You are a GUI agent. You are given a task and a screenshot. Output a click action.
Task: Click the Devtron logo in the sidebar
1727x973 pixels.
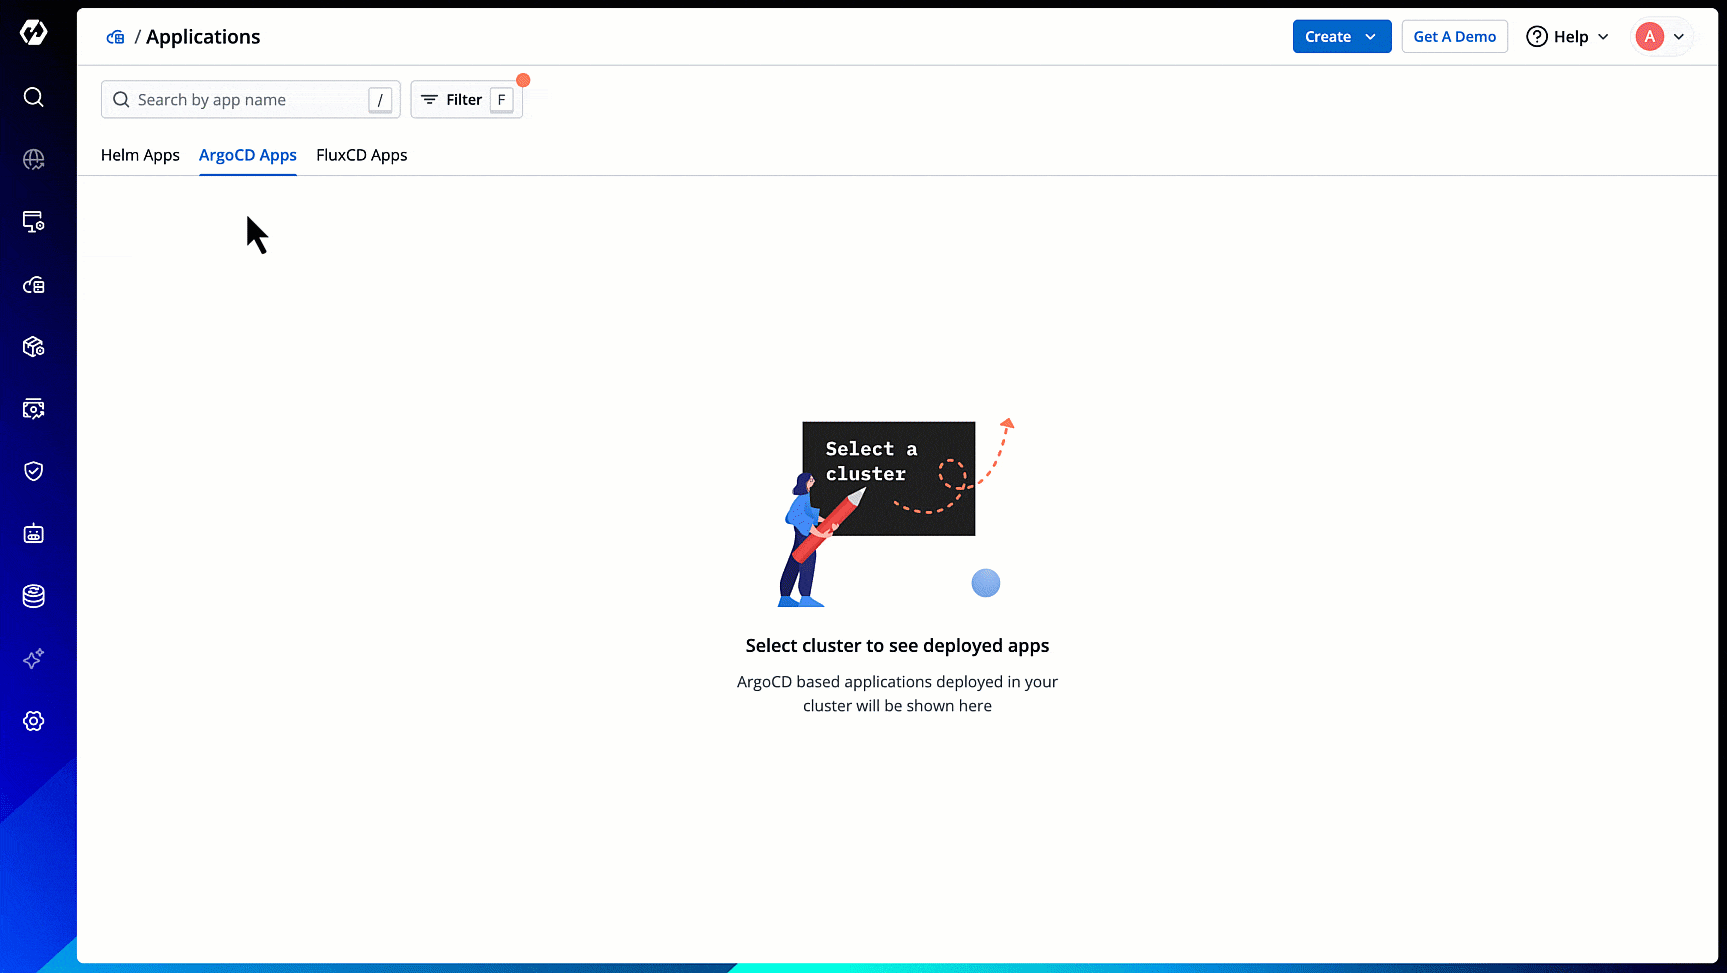[33, 33]
